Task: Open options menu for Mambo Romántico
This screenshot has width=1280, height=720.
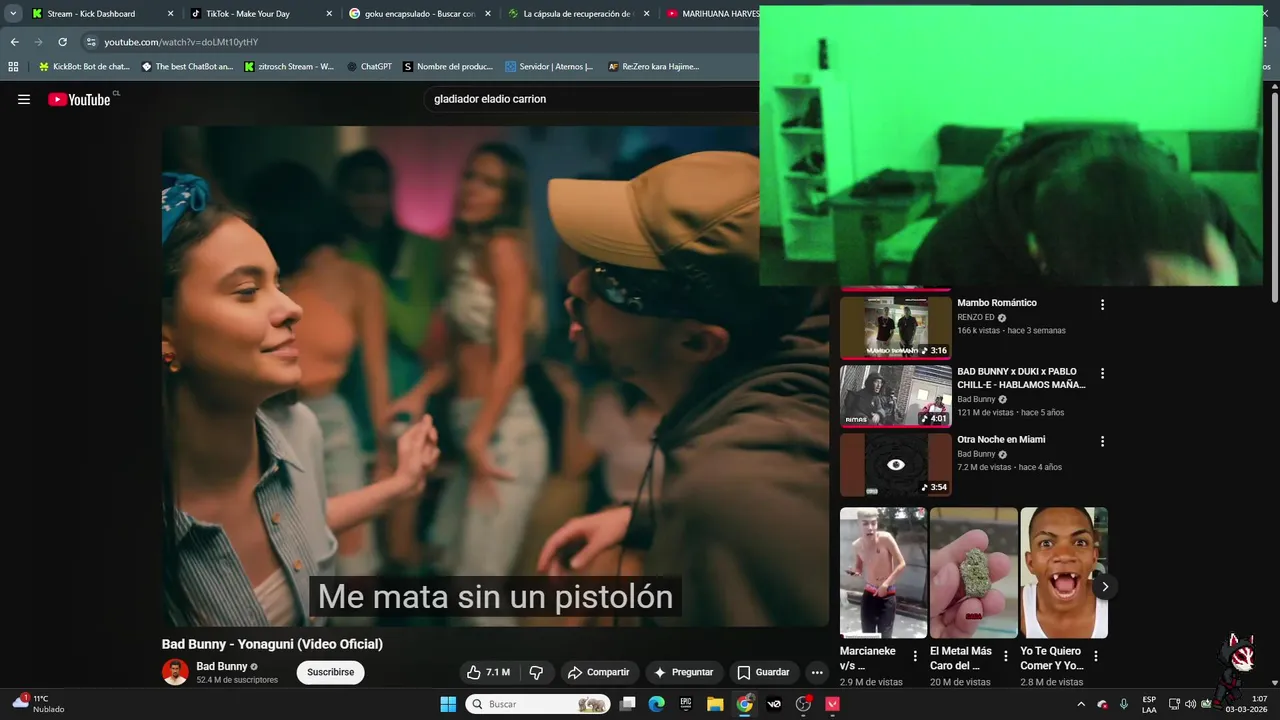Action: [1103, 305]
